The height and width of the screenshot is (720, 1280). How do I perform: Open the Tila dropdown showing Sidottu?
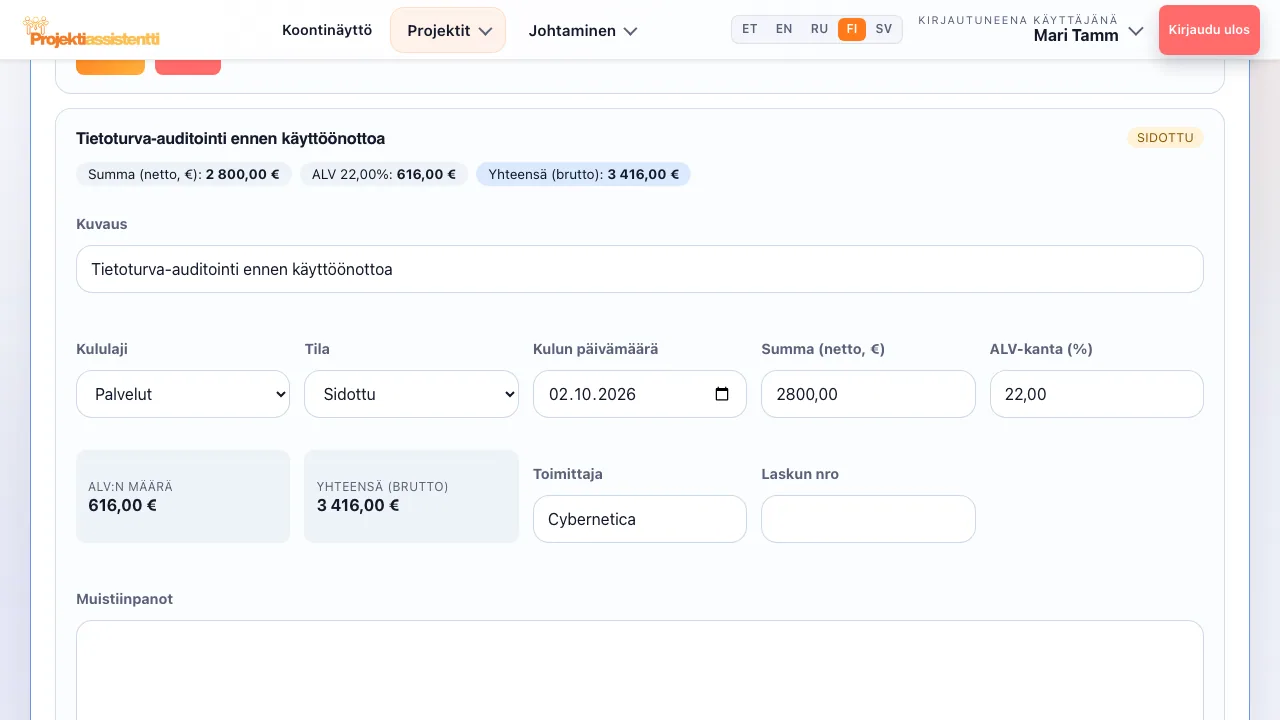click(x=411, y=394)
